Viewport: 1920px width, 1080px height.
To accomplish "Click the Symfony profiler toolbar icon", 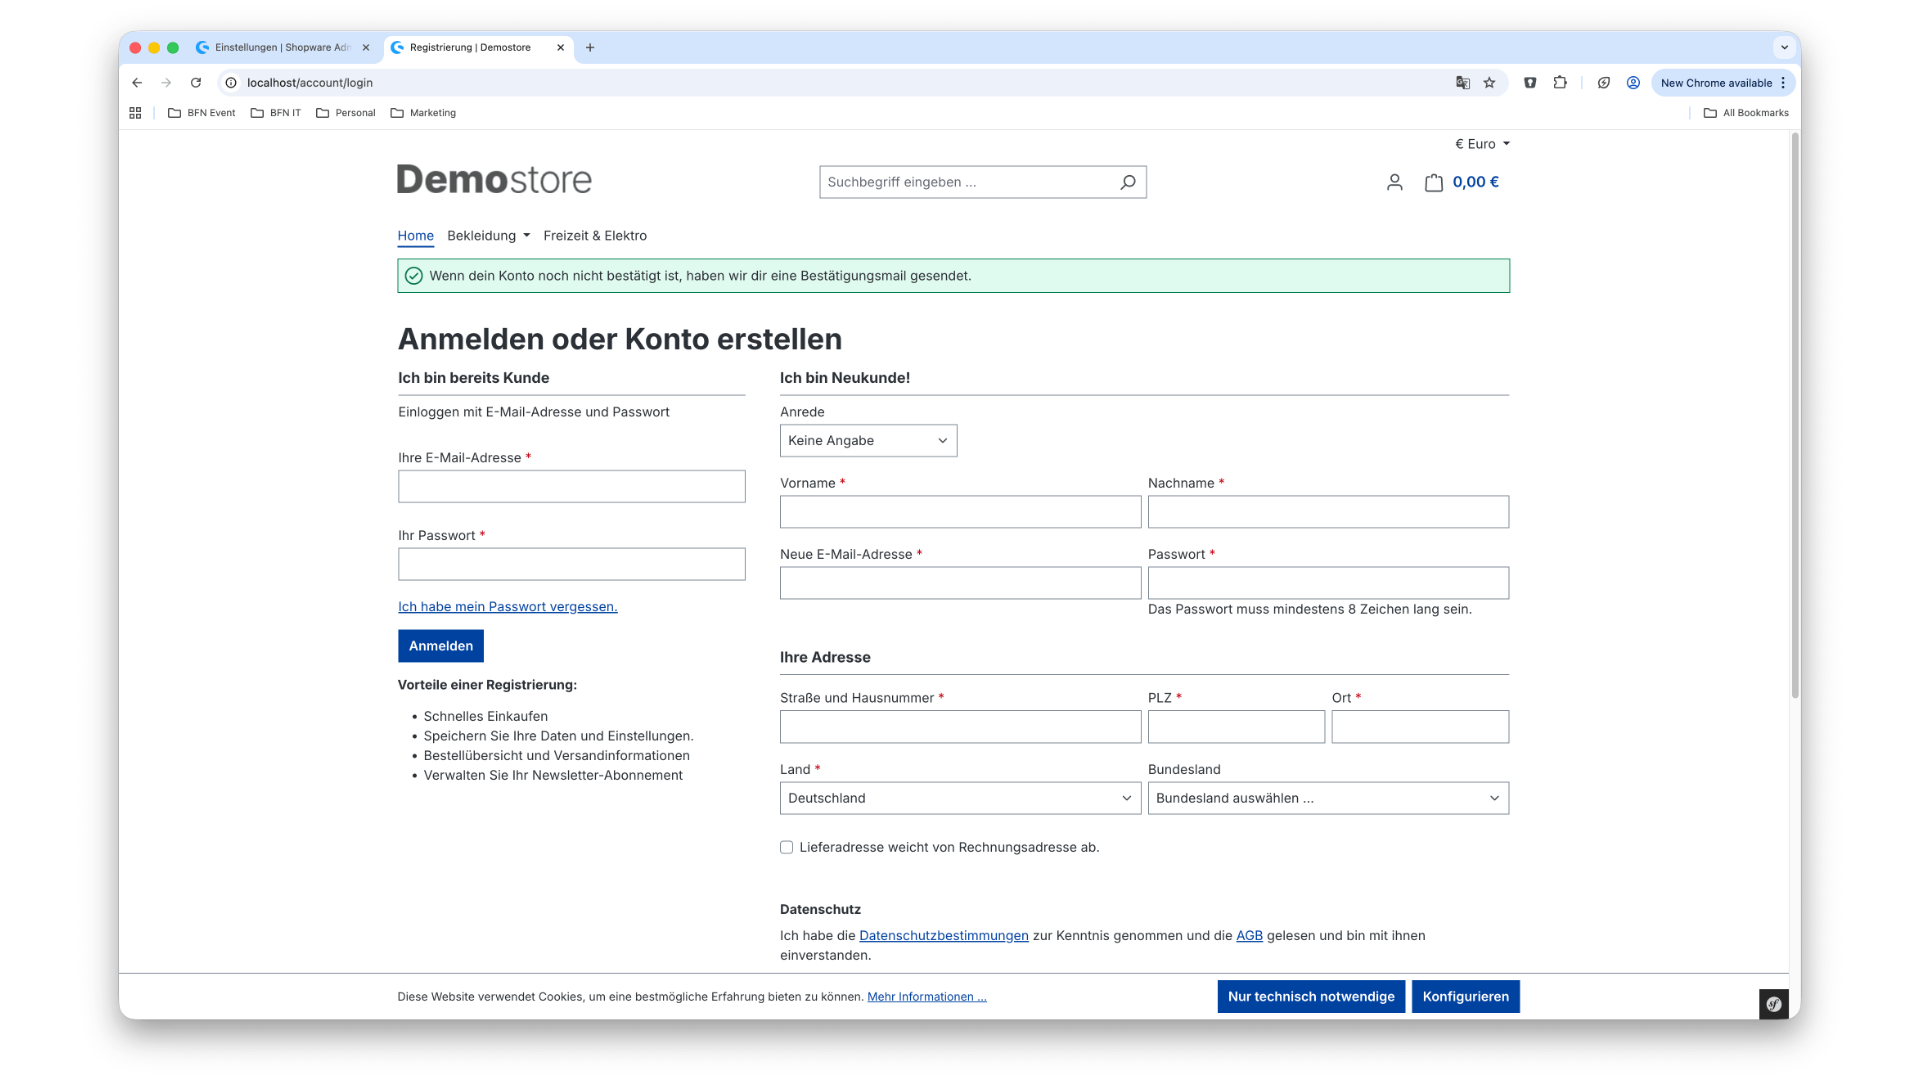I will [1773, 1004].
